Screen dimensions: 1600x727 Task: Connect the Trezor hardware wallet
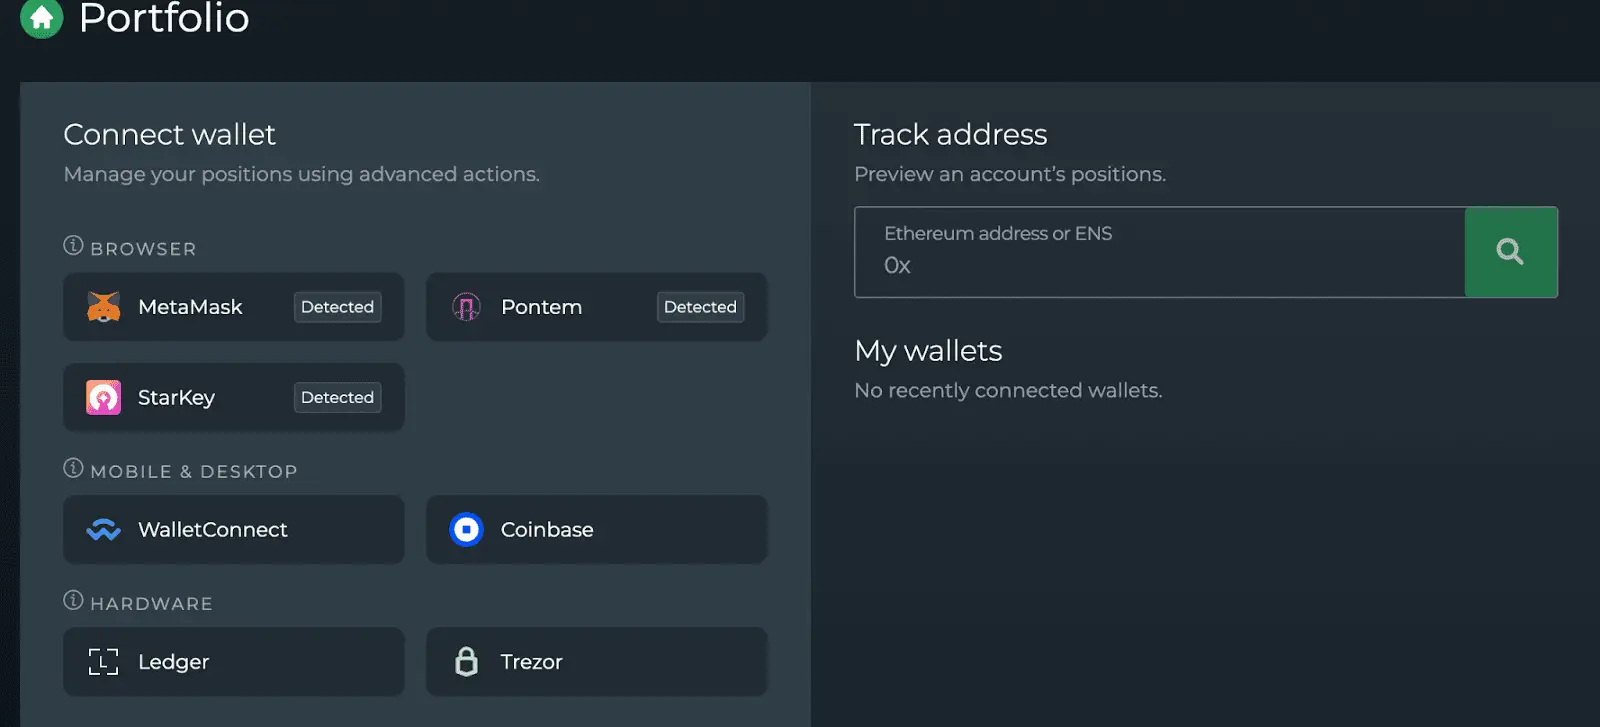(x=596, y=661)
